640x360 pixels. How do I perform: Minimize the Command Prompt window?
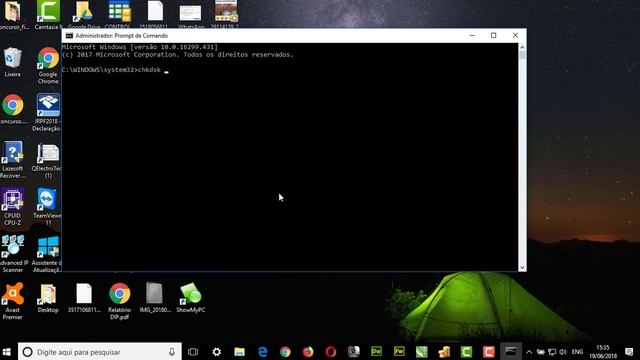[x=472, y=36]
